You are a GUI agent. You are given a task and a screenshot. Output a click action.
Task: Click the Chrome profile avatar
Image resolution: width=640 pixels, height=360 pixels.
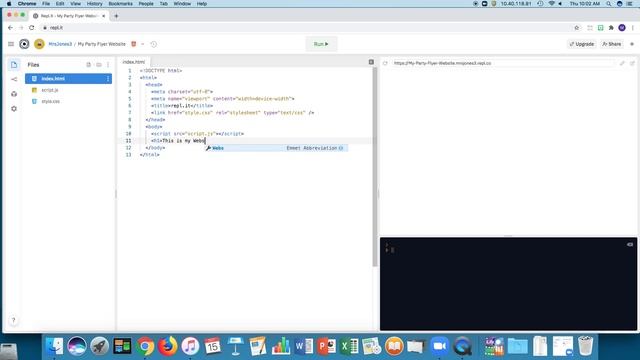point(622,27)
